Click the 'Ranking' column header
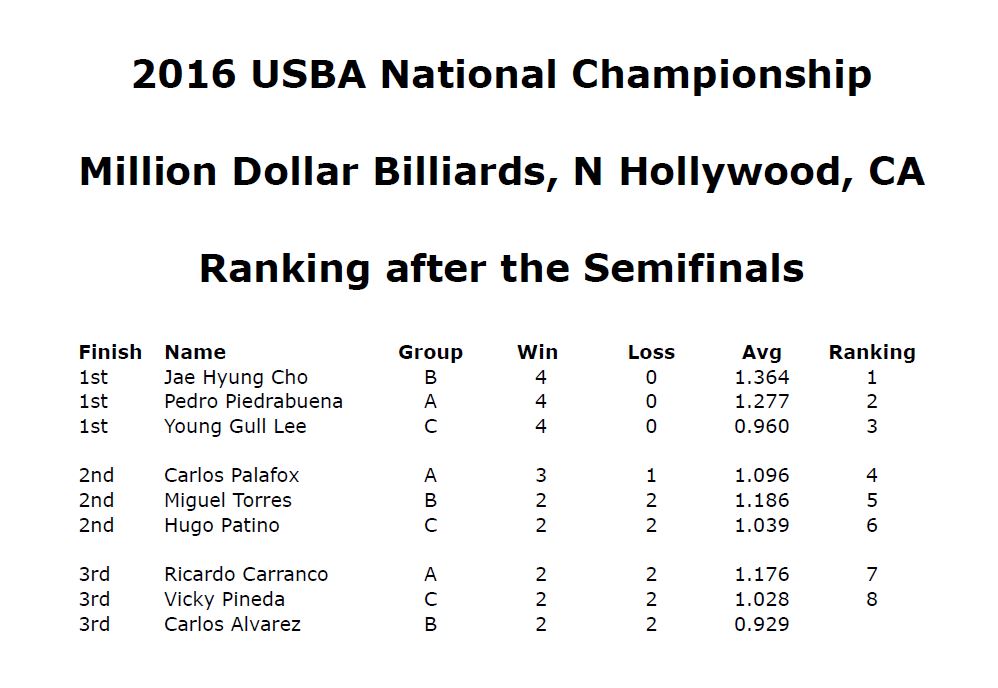Image resolution: width=998 pixels, height=688 pixels. tap(872, 353)
